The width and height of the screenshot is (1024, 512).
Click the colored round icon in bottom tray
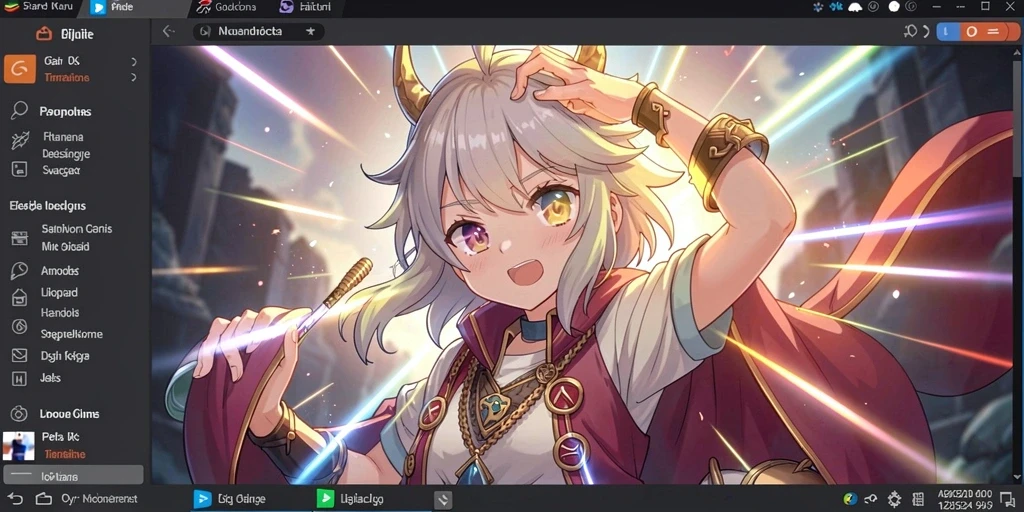(x=850, y=499)
